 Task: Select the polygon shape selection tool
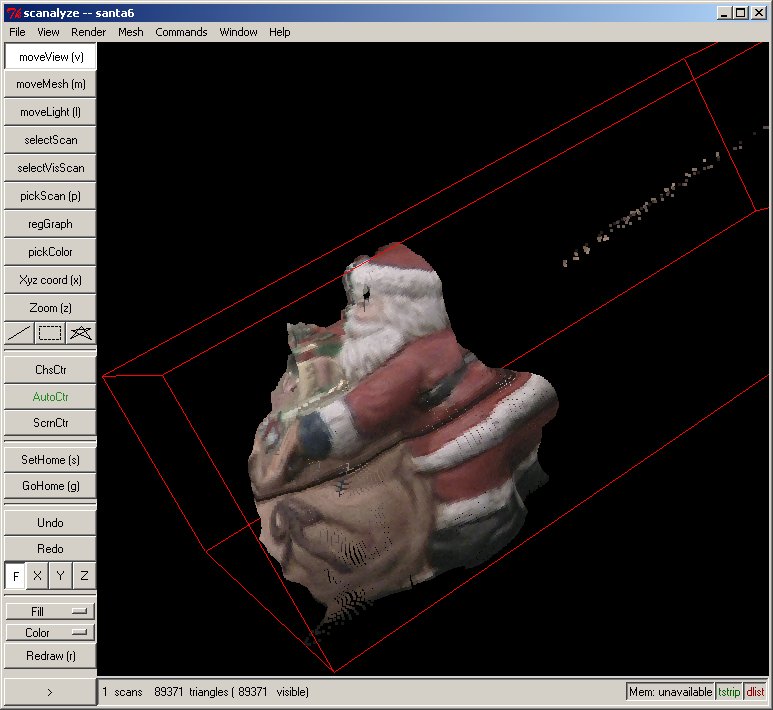tap(81, 333)
